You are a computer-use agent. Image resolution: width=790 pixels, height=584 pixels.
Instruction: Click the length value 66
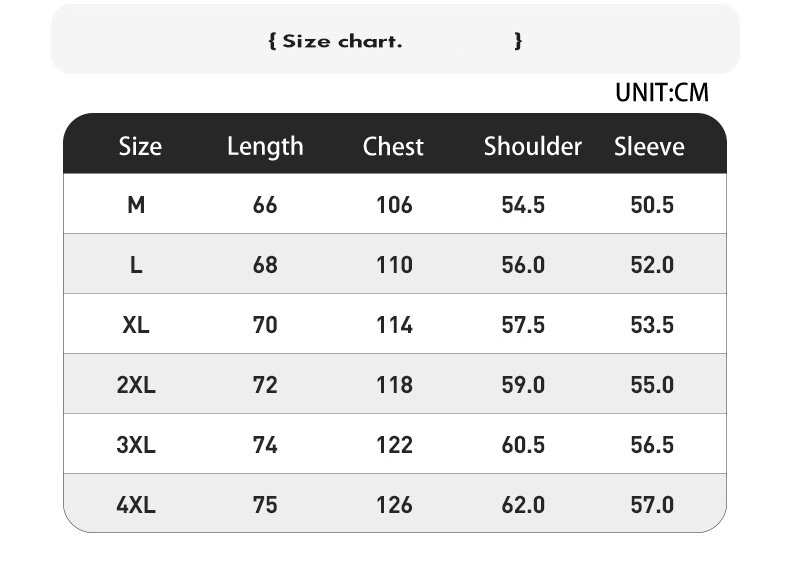(265, 205)
